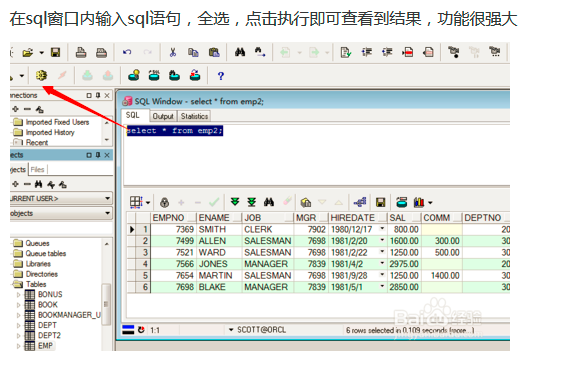The width and height of the screenshot is (582, 390).
Task: Select the Imported Fixed Users folder
Action: (x=57, y=122)
